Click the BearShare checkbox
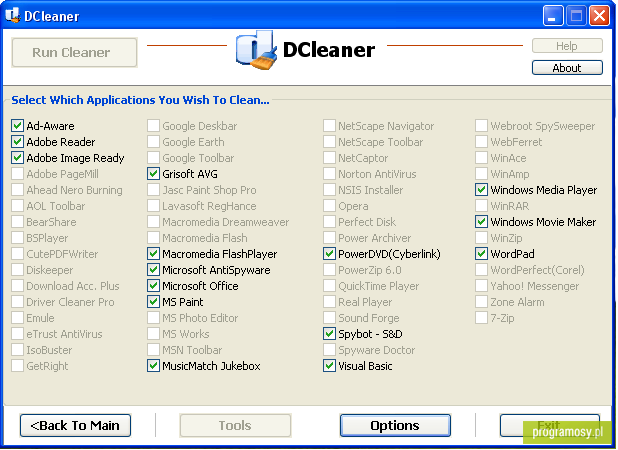 tap(17, 222)
